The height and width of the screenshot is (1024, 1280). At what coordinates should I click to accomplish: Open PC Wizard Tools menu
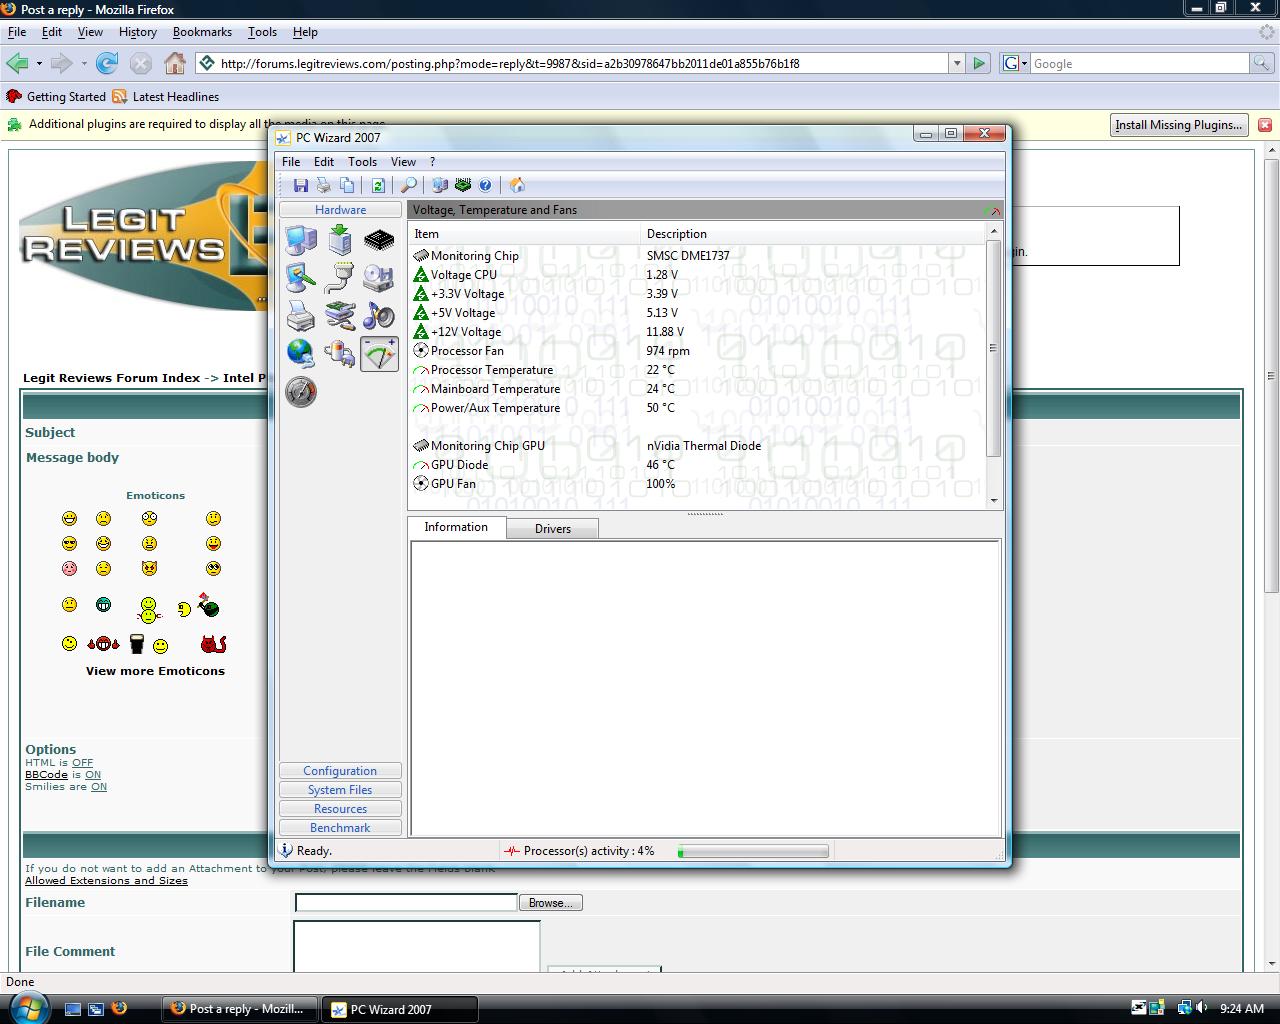click(x=362, y=161)
